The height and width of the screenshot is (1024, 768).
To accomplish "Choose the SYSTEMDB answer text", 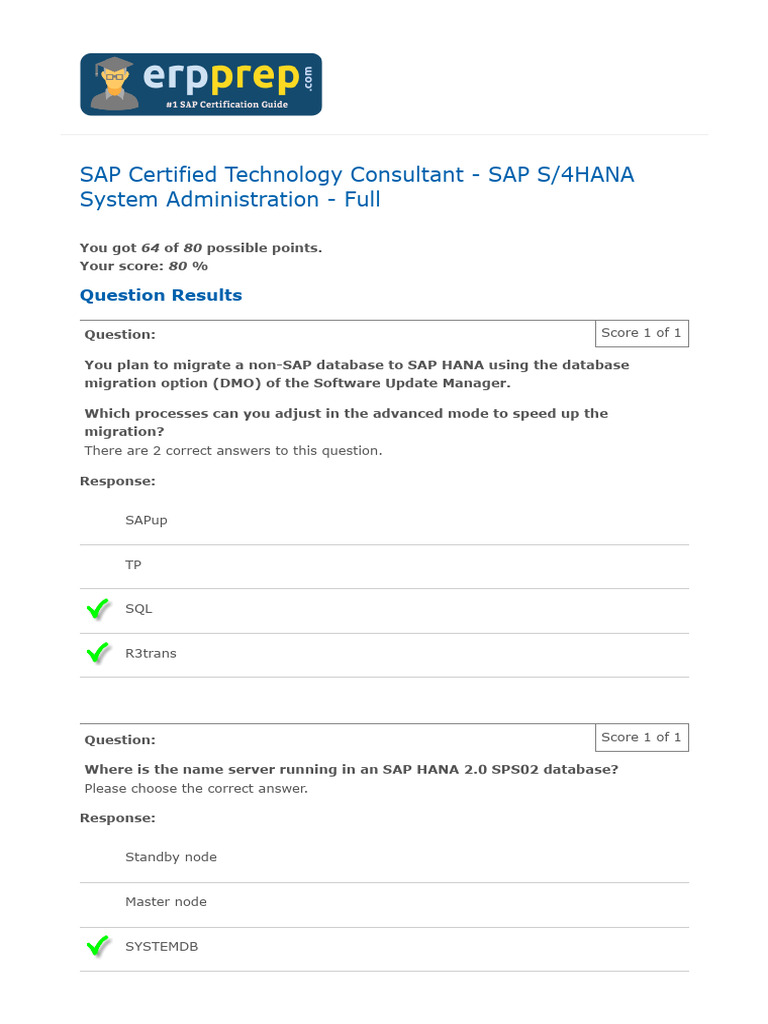I will [x=161, y=946].
